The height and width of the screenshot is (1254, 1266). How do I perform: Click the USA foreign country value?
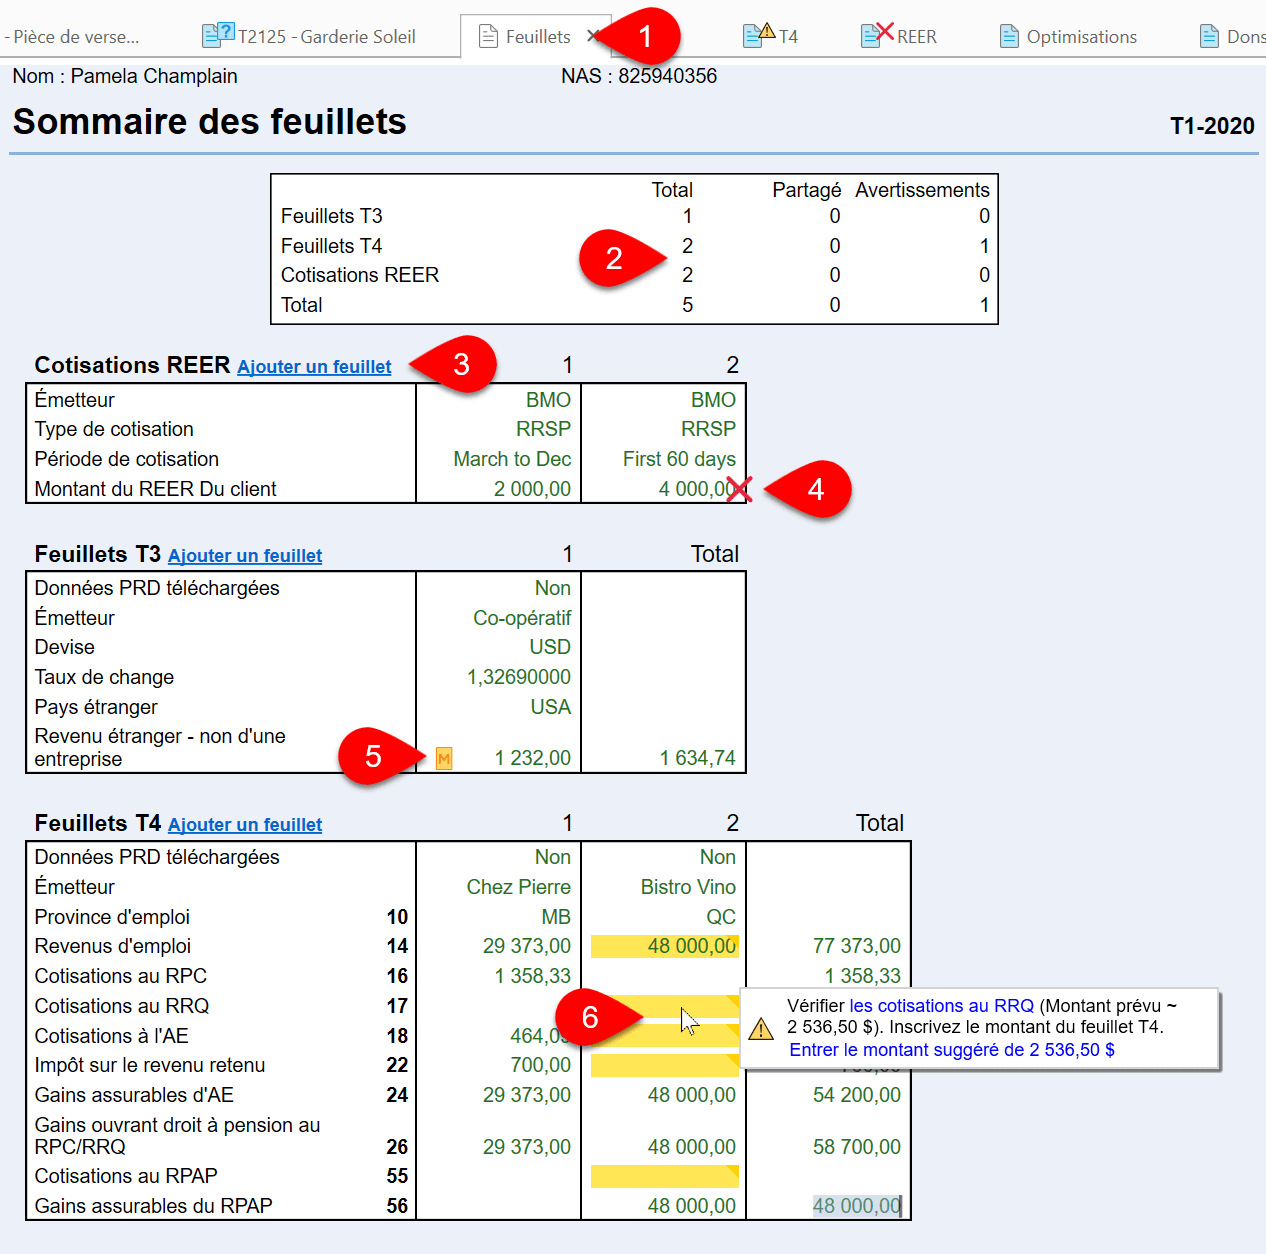(x=551, y=707)
